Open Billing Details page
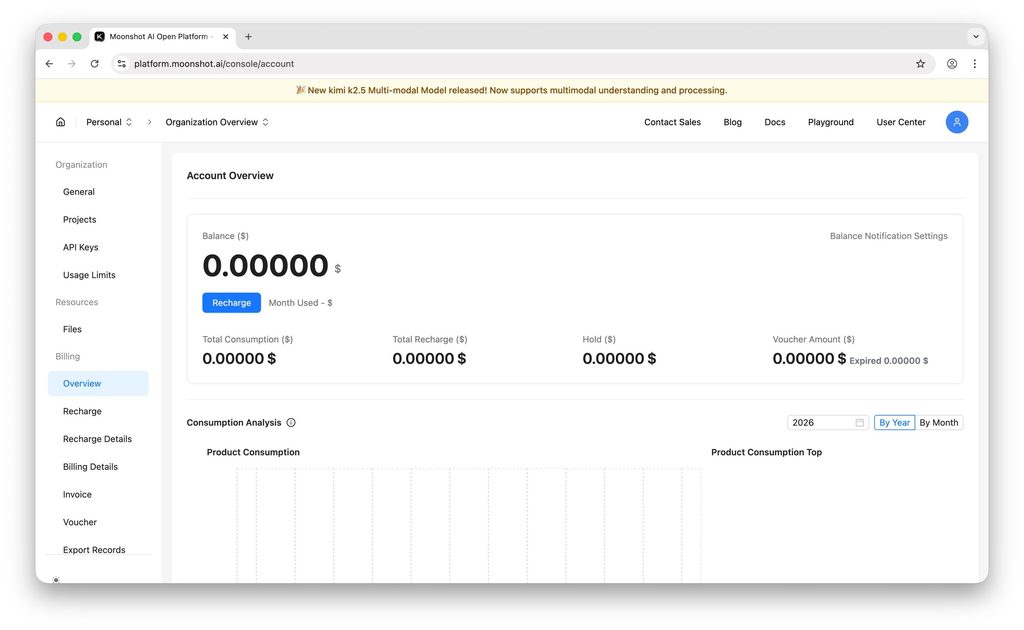Viewport: 1024px width, 630px height. point(98,467)
